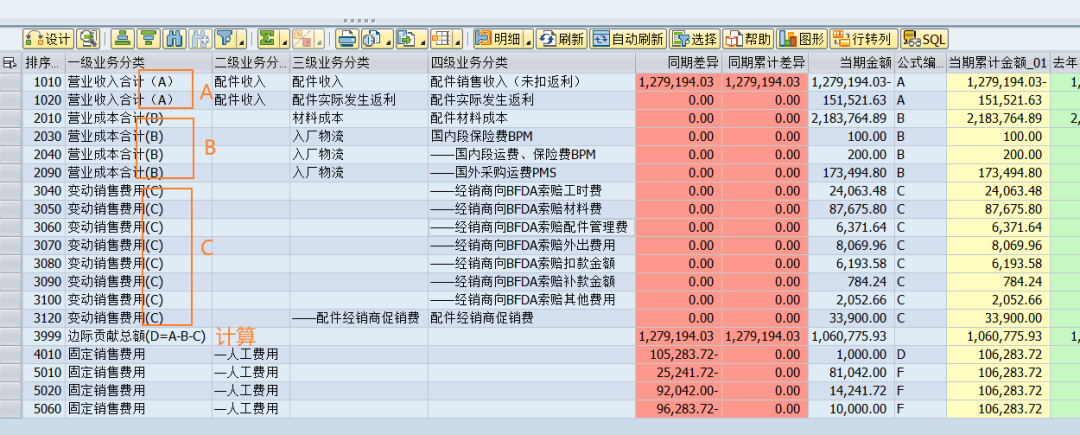Viewport: 1080px width, 435px height.
Task: Click cell 配件实际发生返利 in third-level column
Action: 359,100
